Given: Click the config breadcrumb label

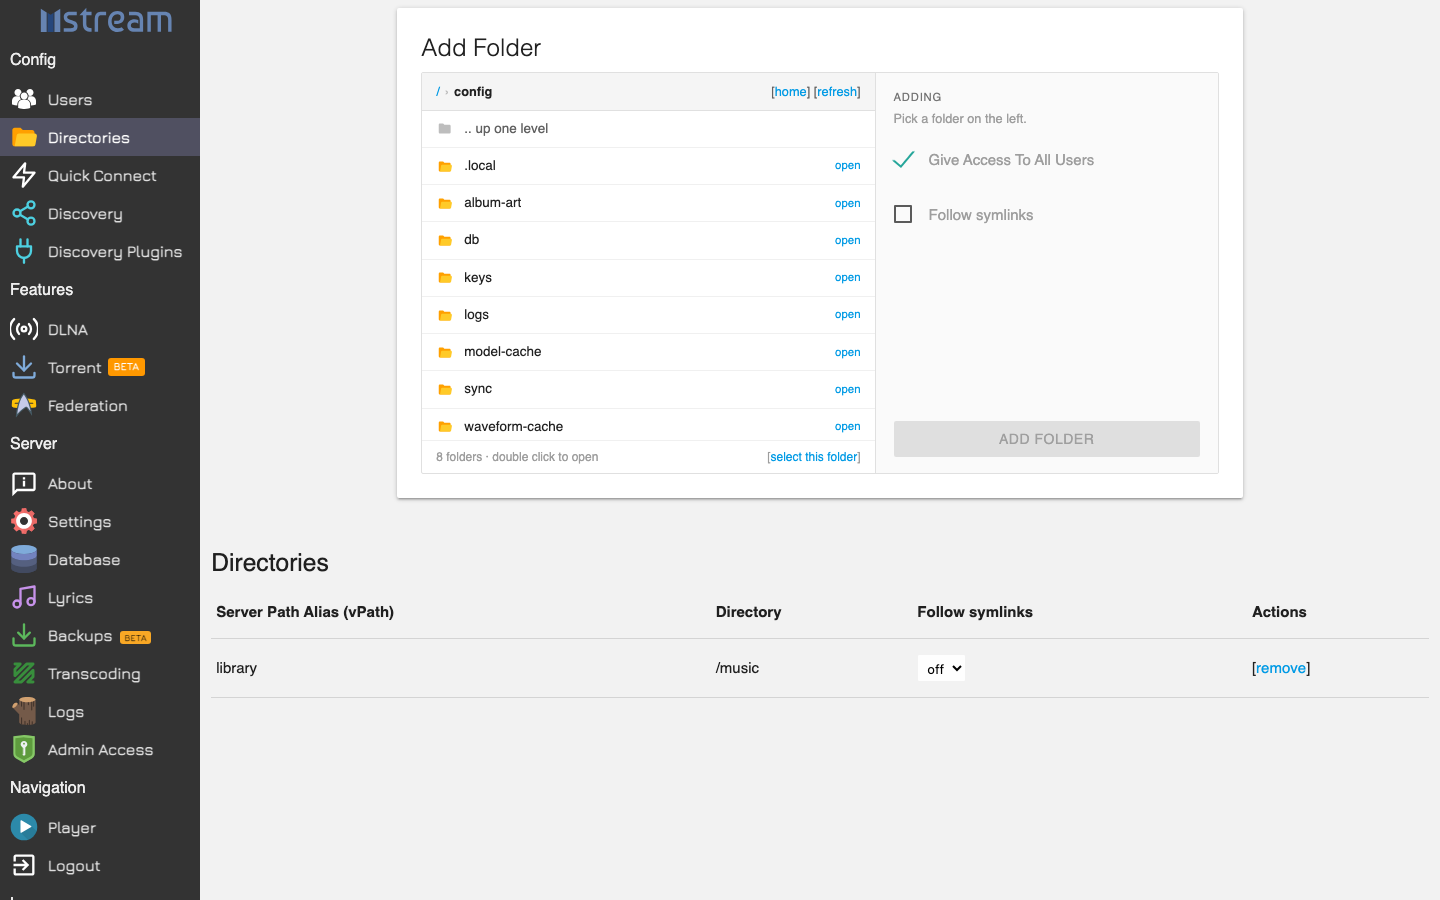Looking at the screenshot, I should [x=473, y=92].
